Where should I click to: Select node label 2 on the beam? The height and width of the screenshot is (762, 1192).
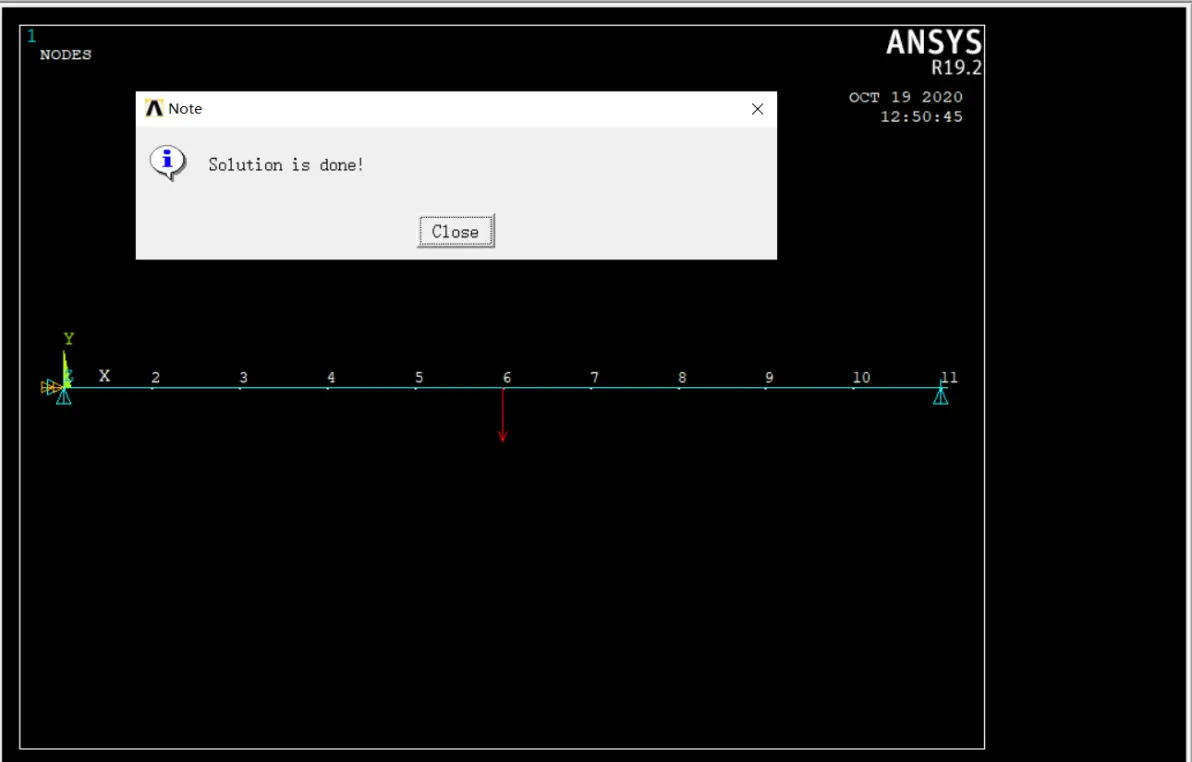(155, 377)
